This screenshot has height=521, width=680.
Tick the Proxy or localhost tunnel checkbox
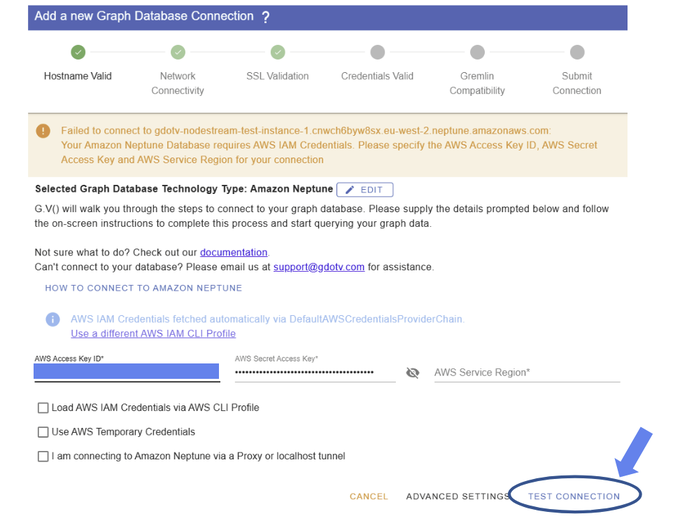click(43, 456)
